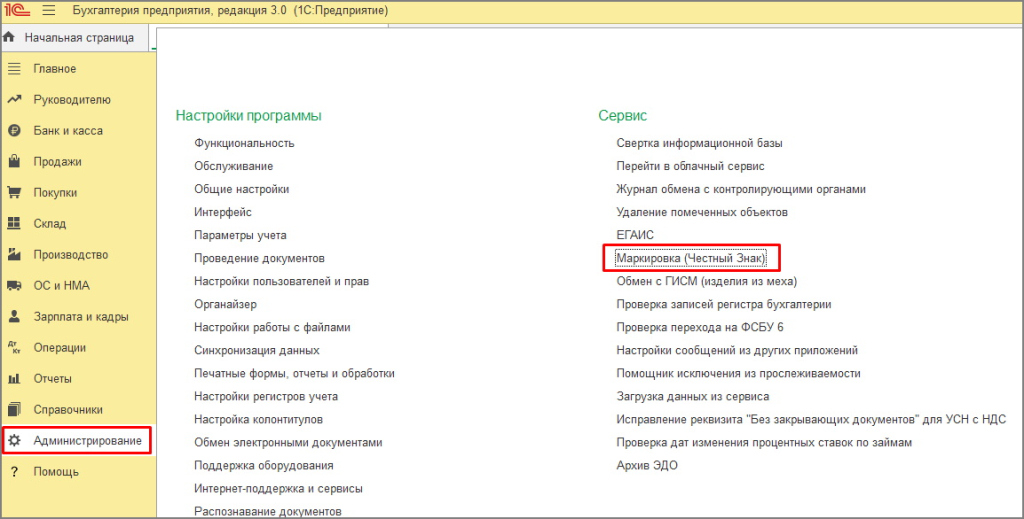Viewport: 1024px width, 519px height.
Task: Open Настройка колонтитулов link
Action: (x=259, y=419)
